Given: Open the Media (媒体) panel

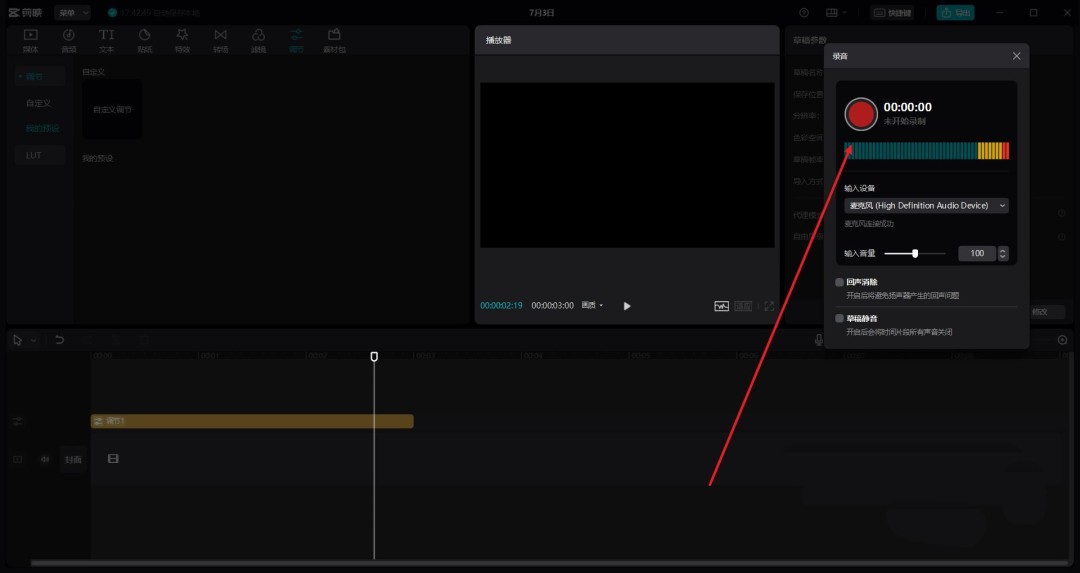Looking at the screenshot, I should [x=31, y=40].
